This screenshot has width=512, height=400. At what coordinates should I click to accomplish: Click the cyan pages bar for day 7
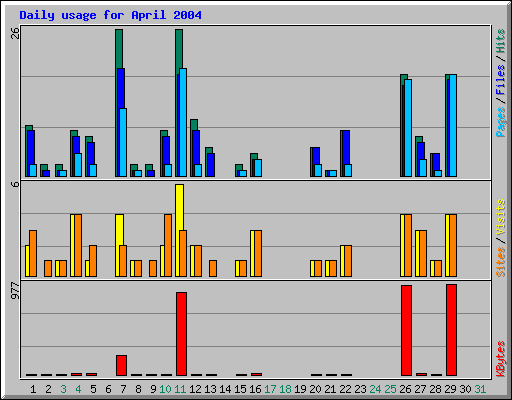[123, 142]
